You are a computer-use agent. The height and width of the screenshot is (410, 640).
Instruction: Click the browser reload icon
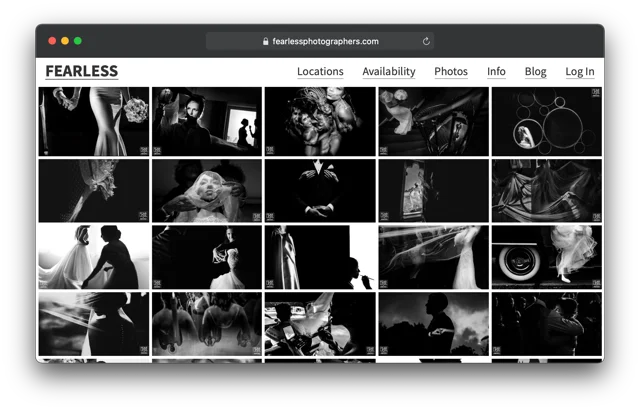coord(426,41)
